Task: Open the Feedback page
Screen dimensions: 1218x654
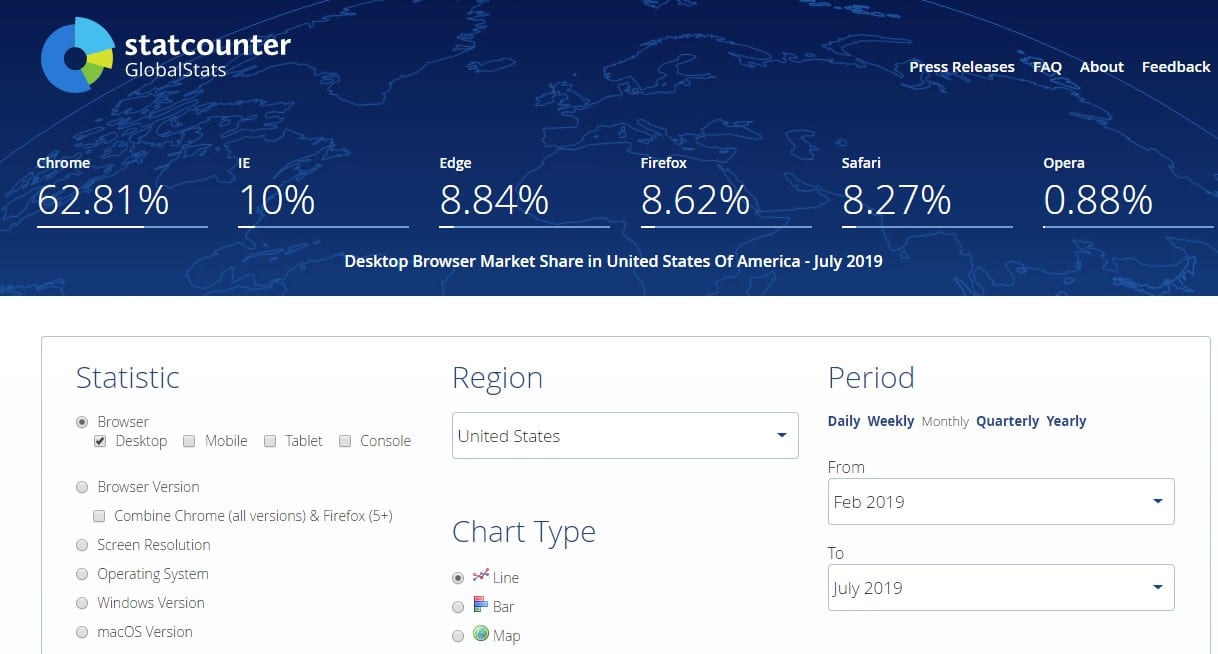Action: coord(1176,67)
